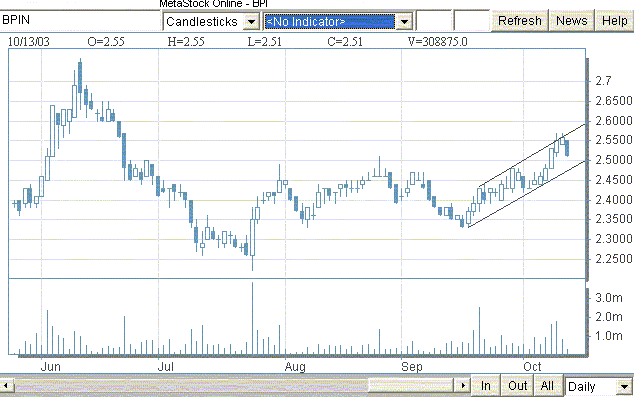Click the Jul month label

point(165,366)
